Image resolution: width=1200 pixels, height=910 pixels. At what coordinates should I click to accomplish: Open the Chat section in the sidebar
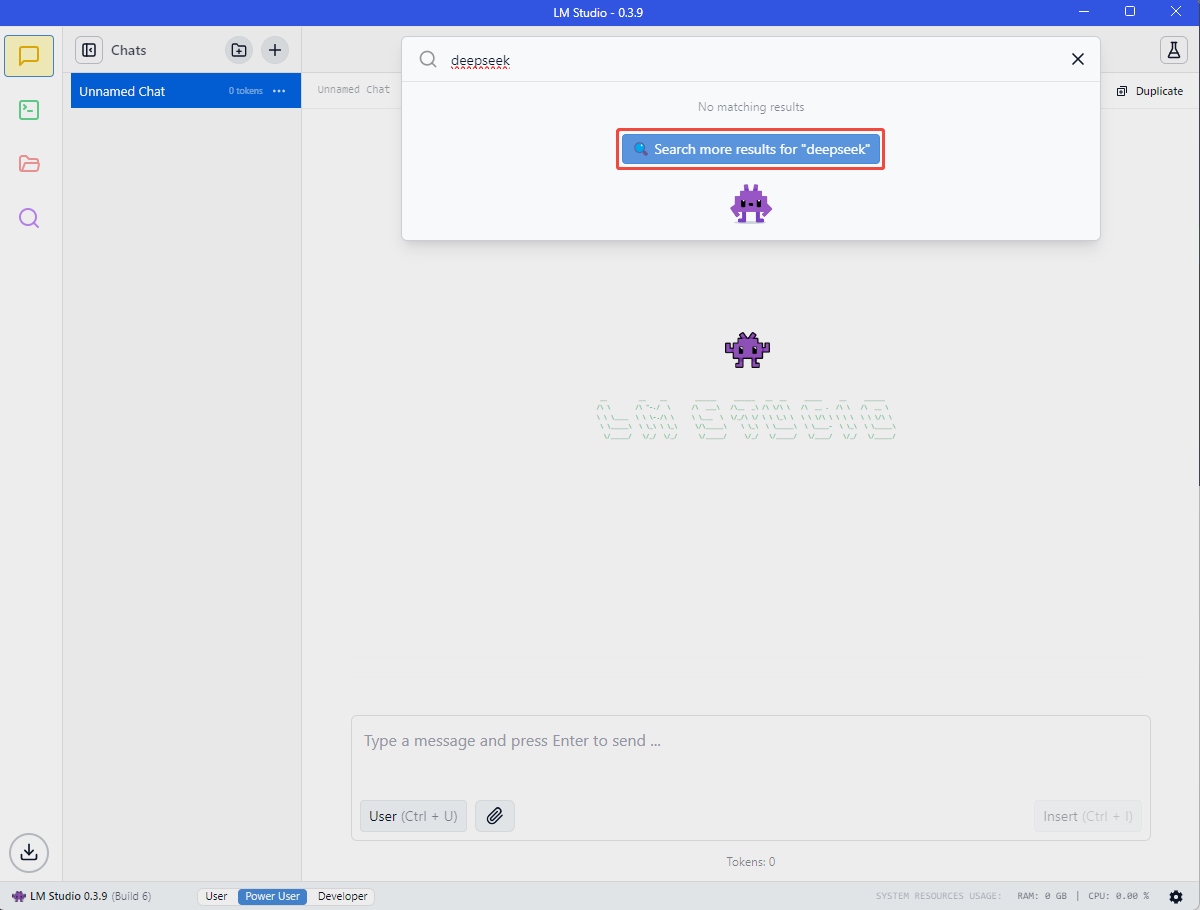[29, 56]
